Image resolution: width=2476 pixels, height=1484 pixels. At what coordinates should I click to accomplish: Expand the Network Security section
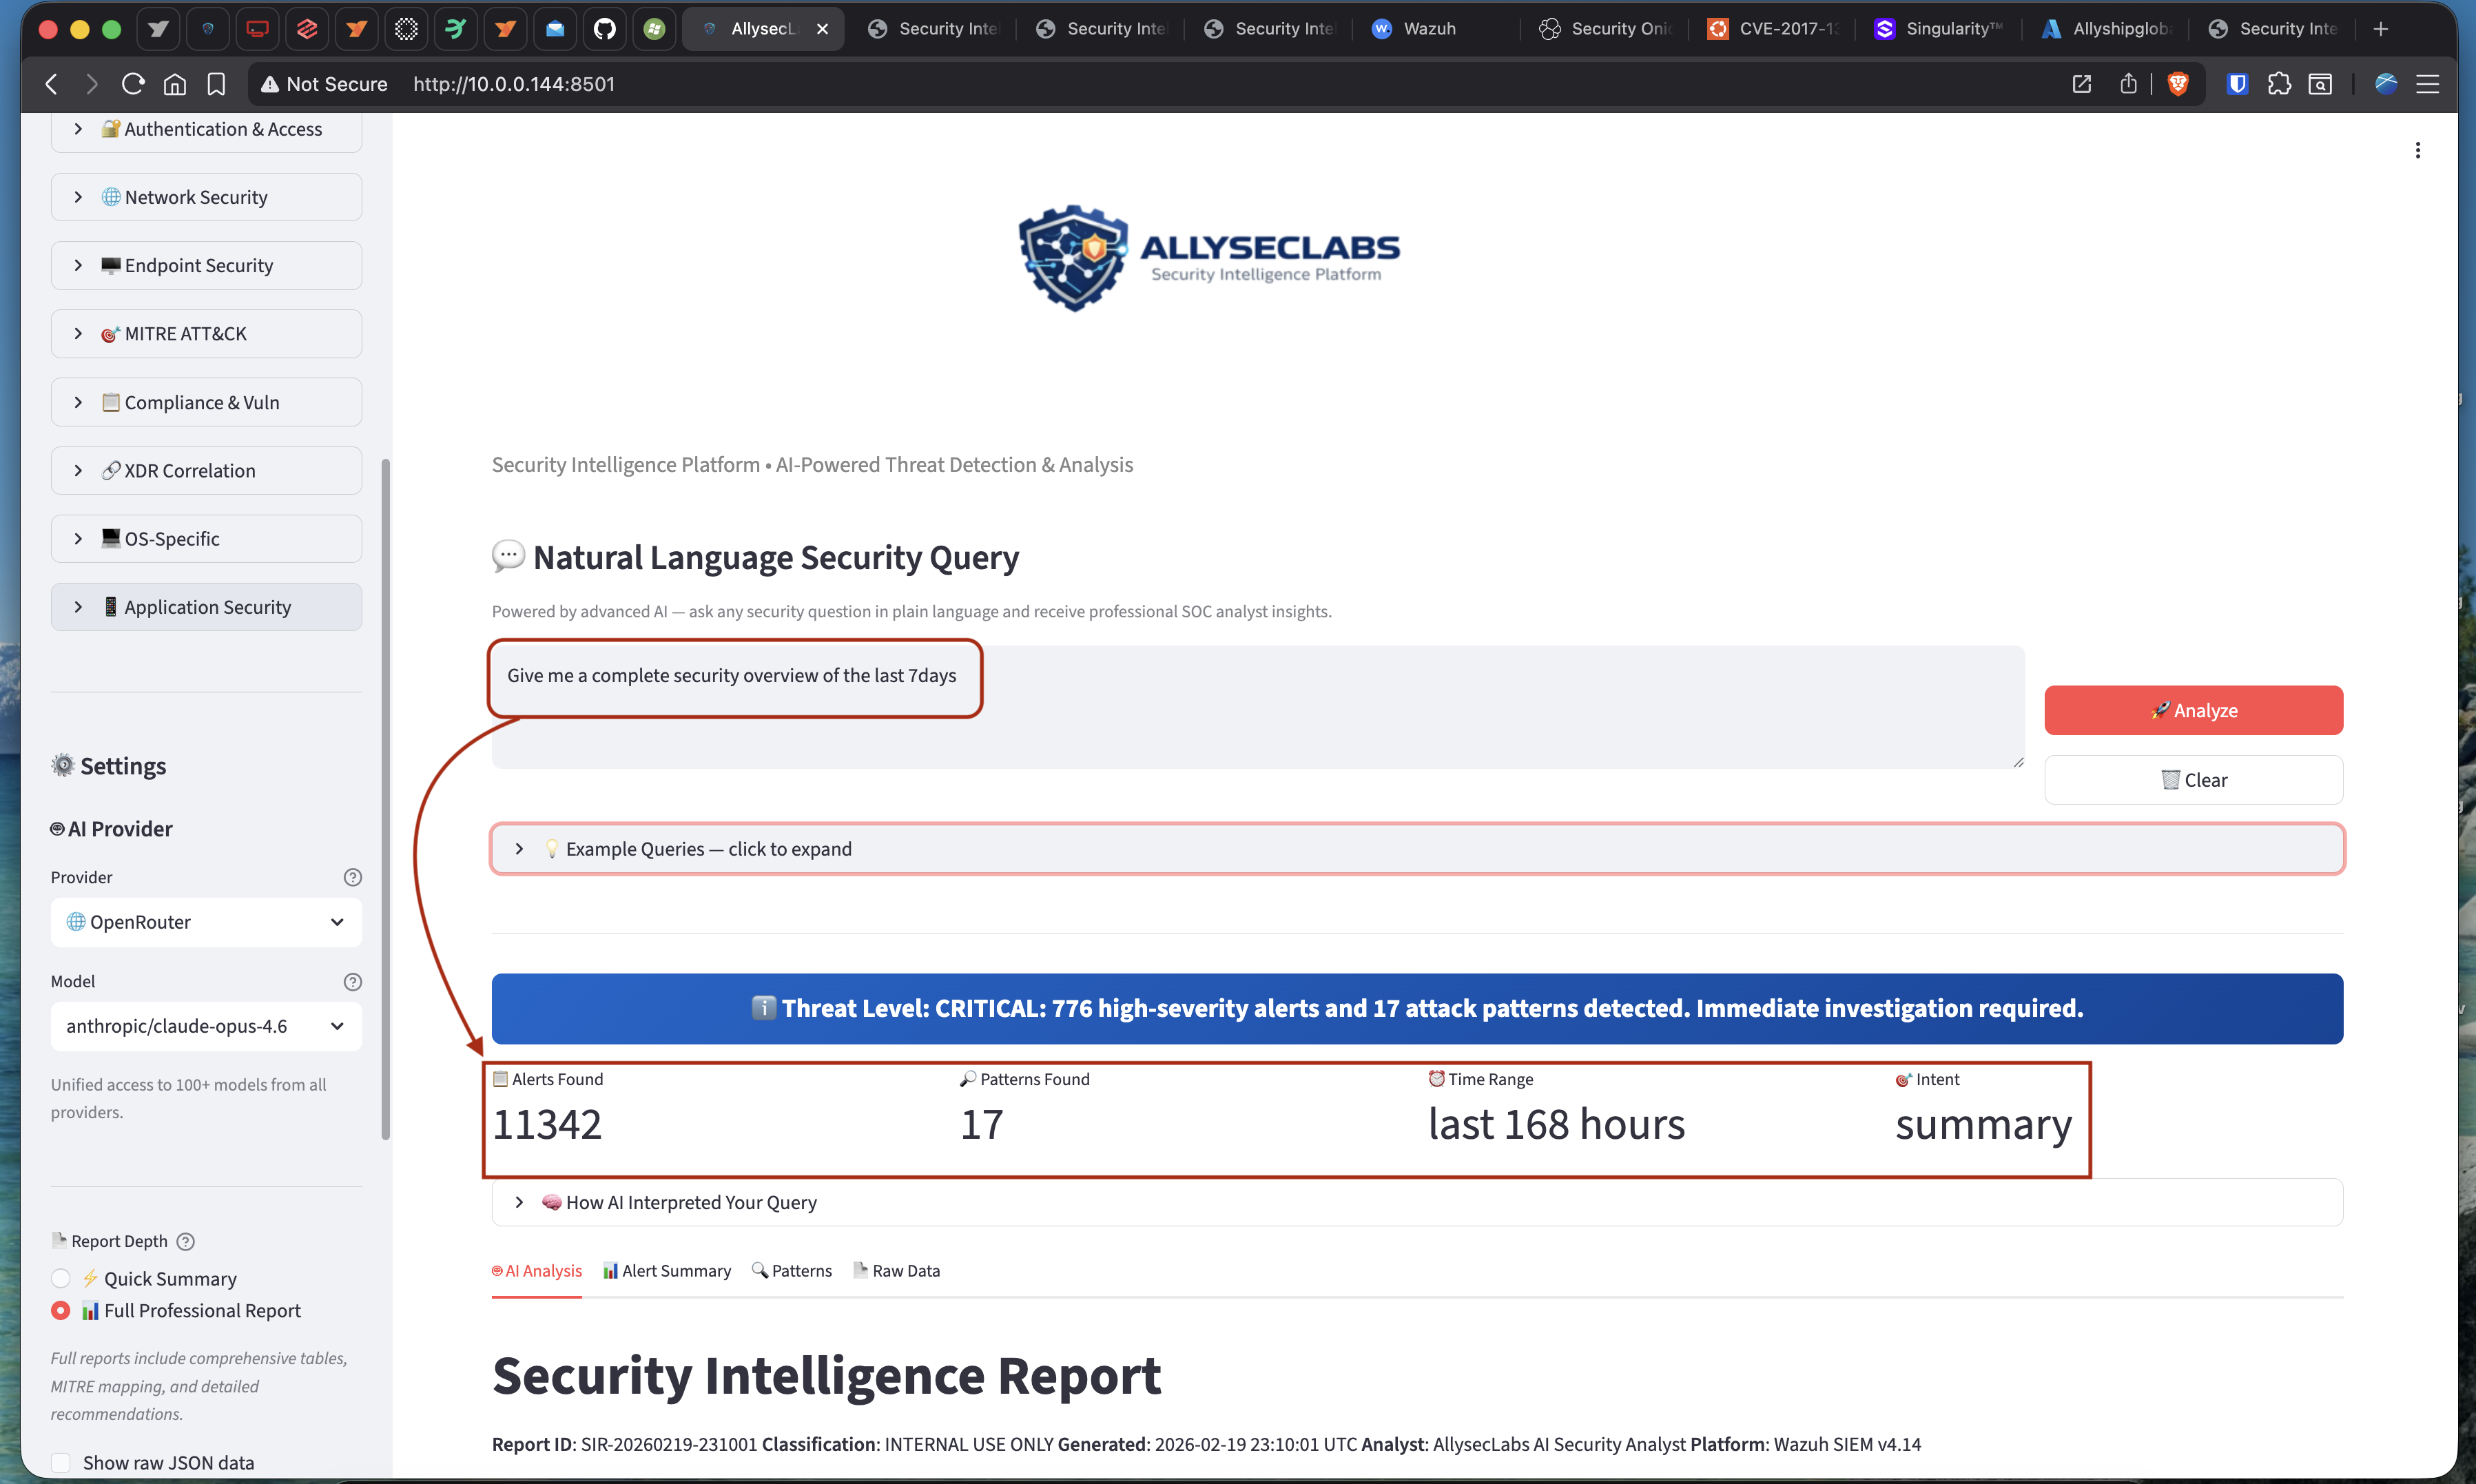pos(206,197)
